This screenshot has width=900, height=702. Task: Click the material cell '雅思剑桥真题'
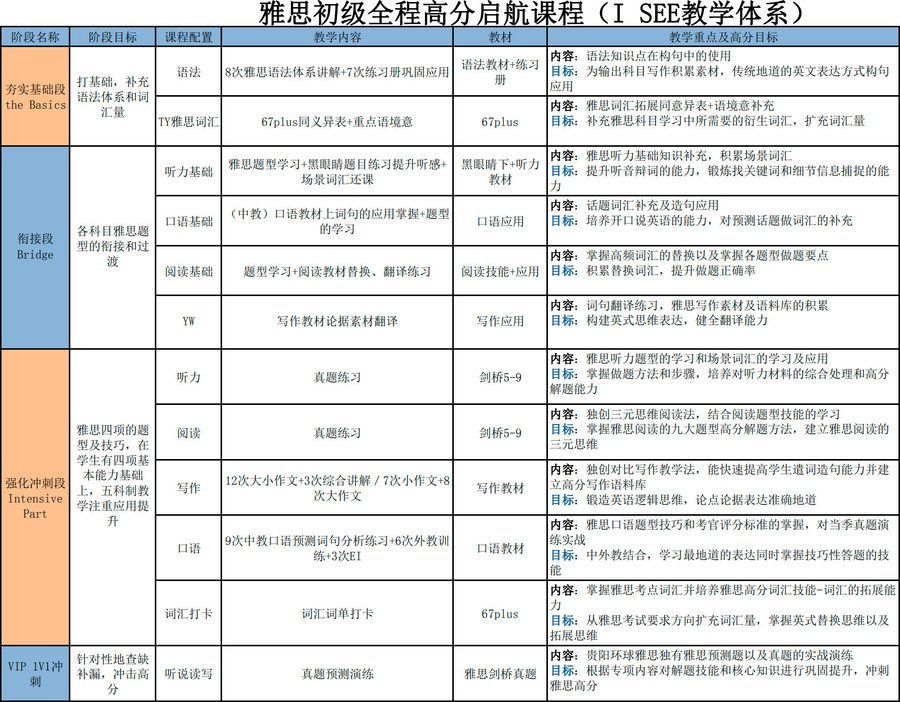click(500, 673)
